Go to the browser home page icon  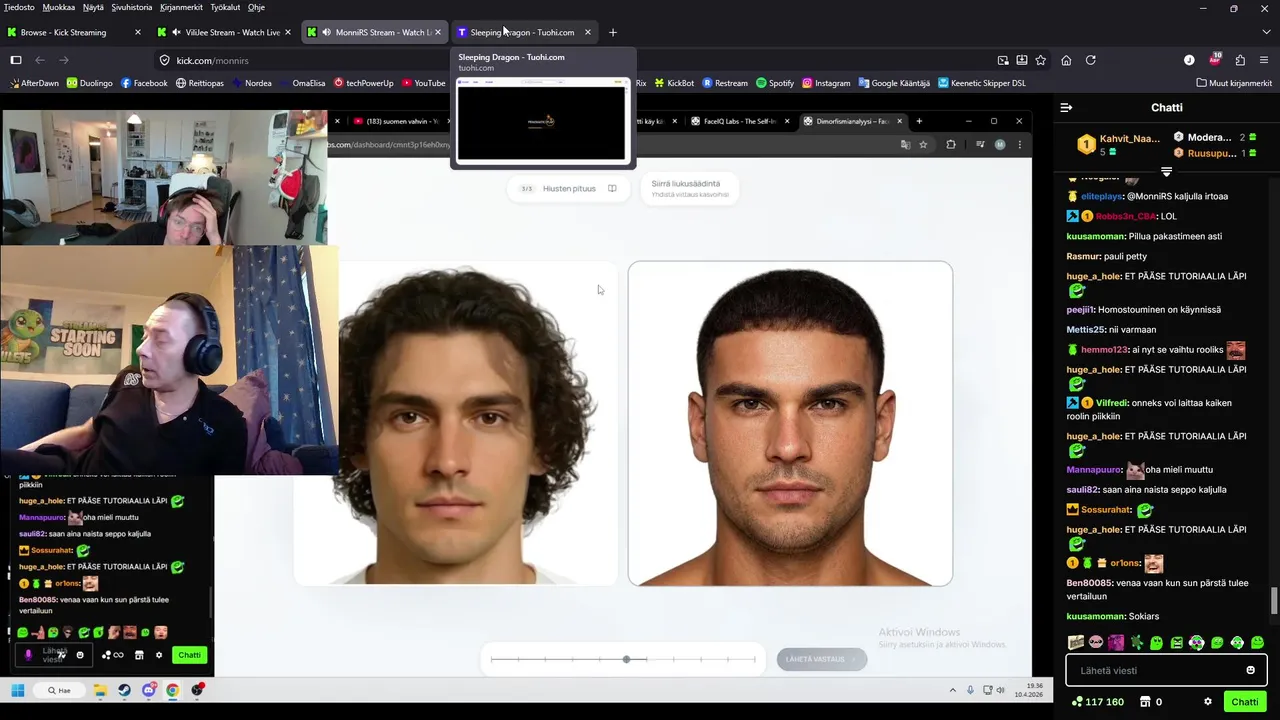pos(1066,60)
